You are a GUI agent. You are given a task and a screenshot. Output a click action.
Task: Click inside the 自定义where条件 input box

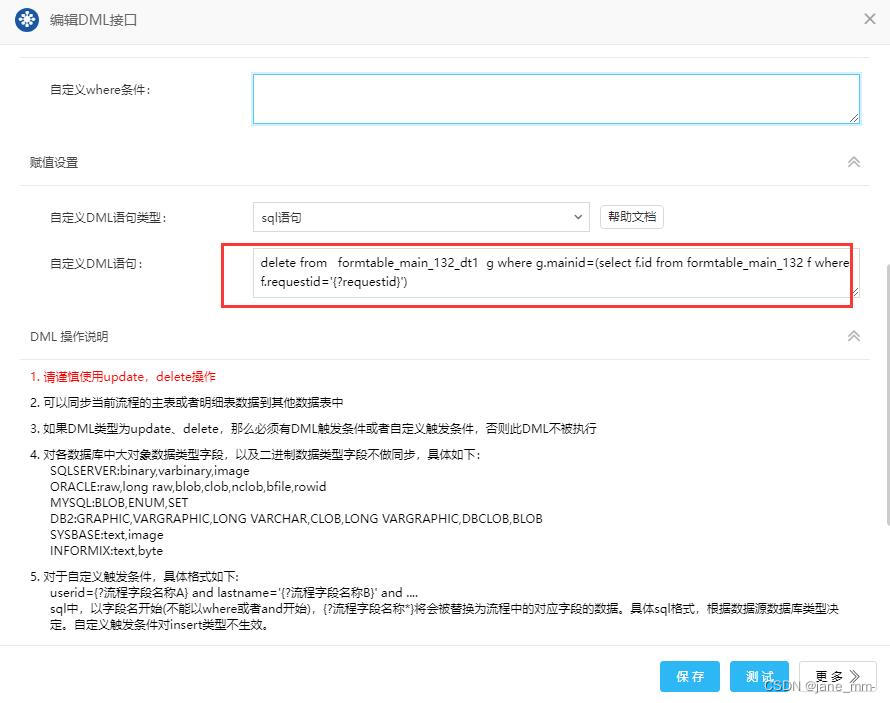[x=555, y=98]
